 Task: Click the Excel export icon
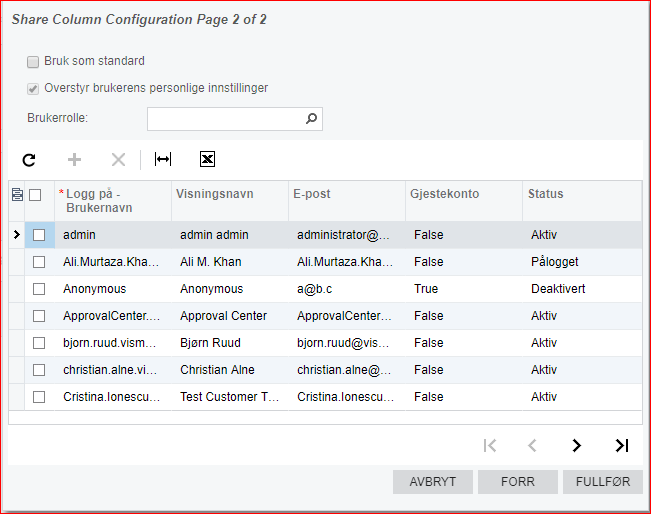pyautogui.click(x=207, y=159)
